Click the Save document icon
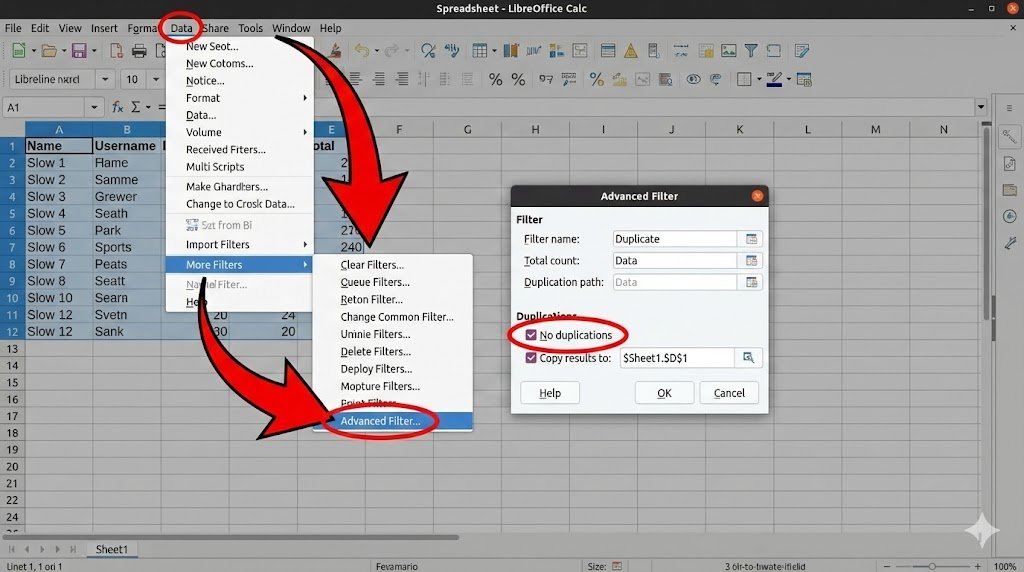This screenshot has height=572, width=1024. click(79, 50)
